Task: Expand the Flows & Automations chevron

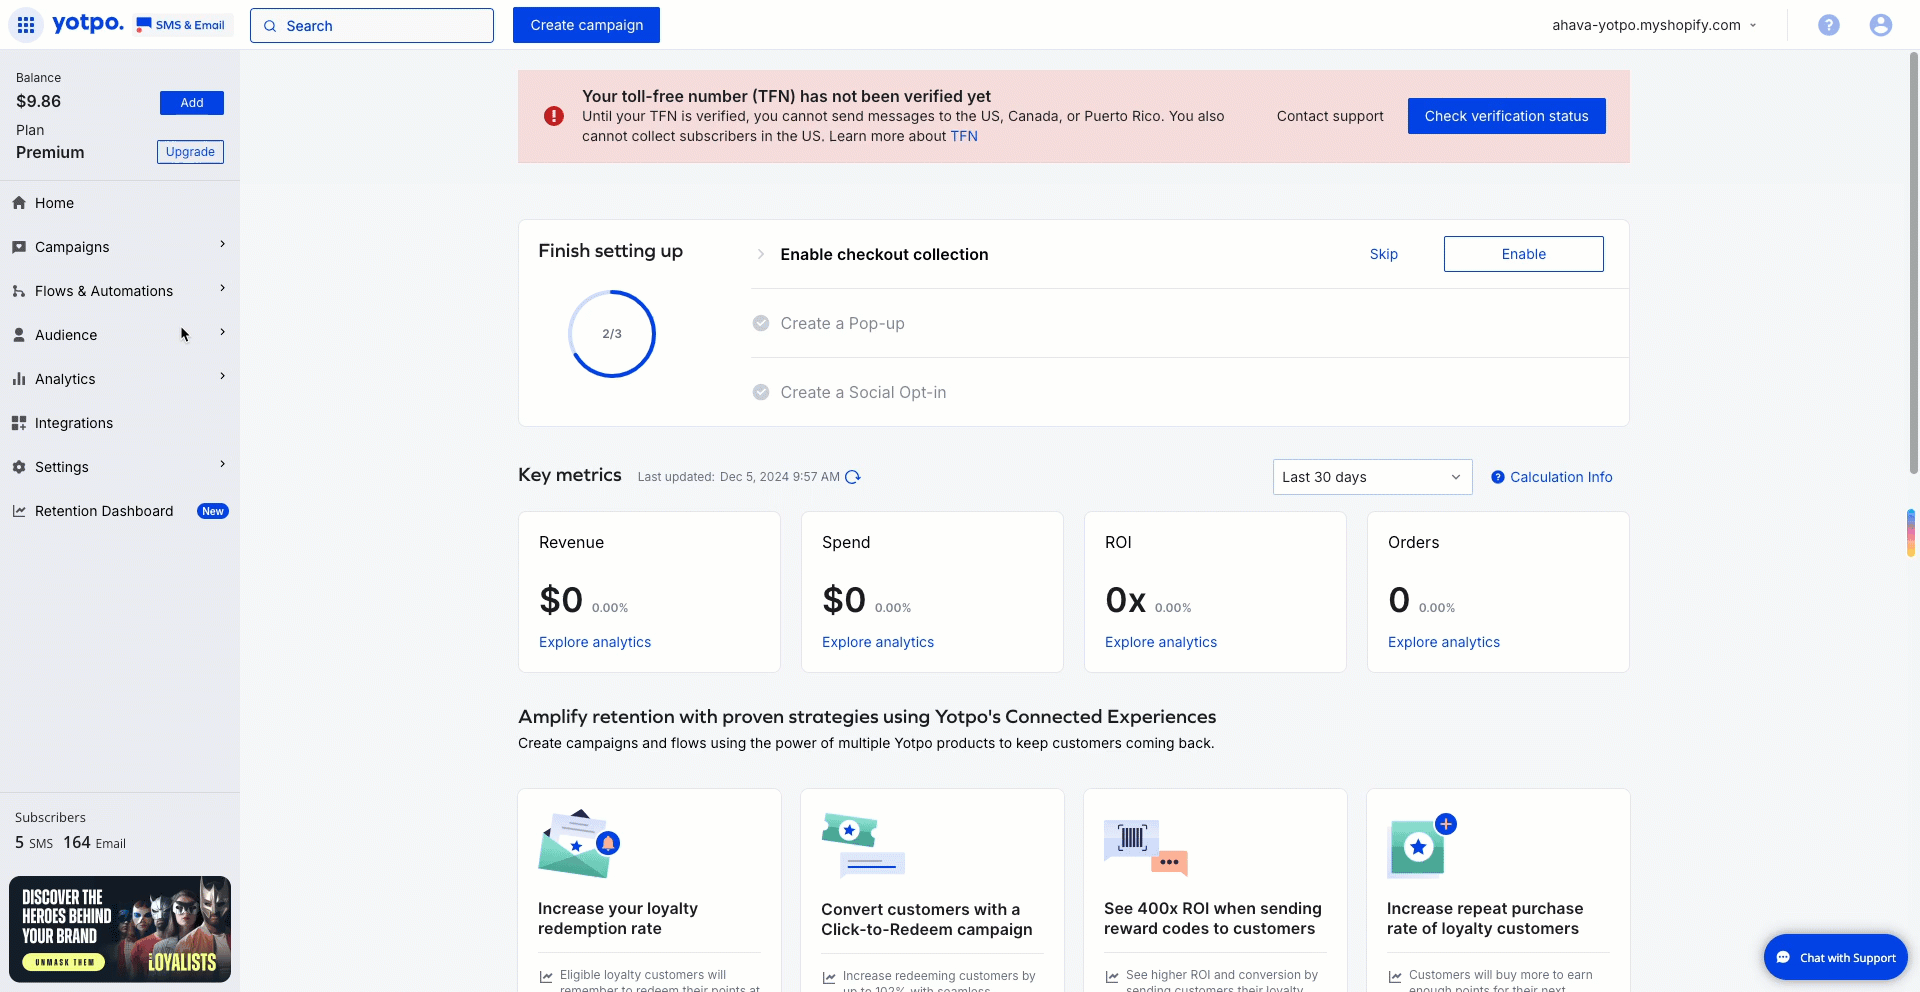Action: (x=222, y=288)
